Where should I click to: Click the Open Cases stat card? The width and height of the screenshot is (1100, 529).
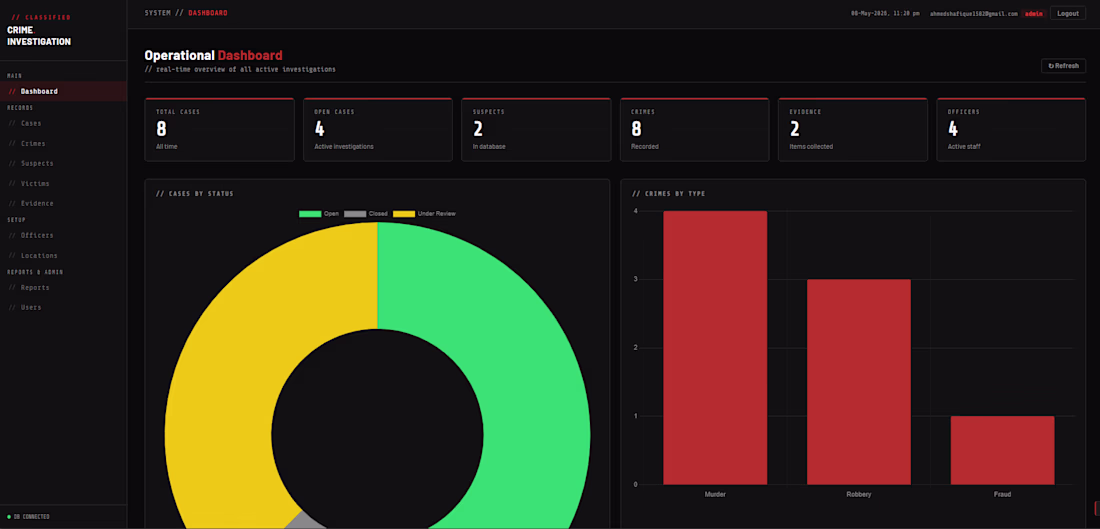(377, 130)
